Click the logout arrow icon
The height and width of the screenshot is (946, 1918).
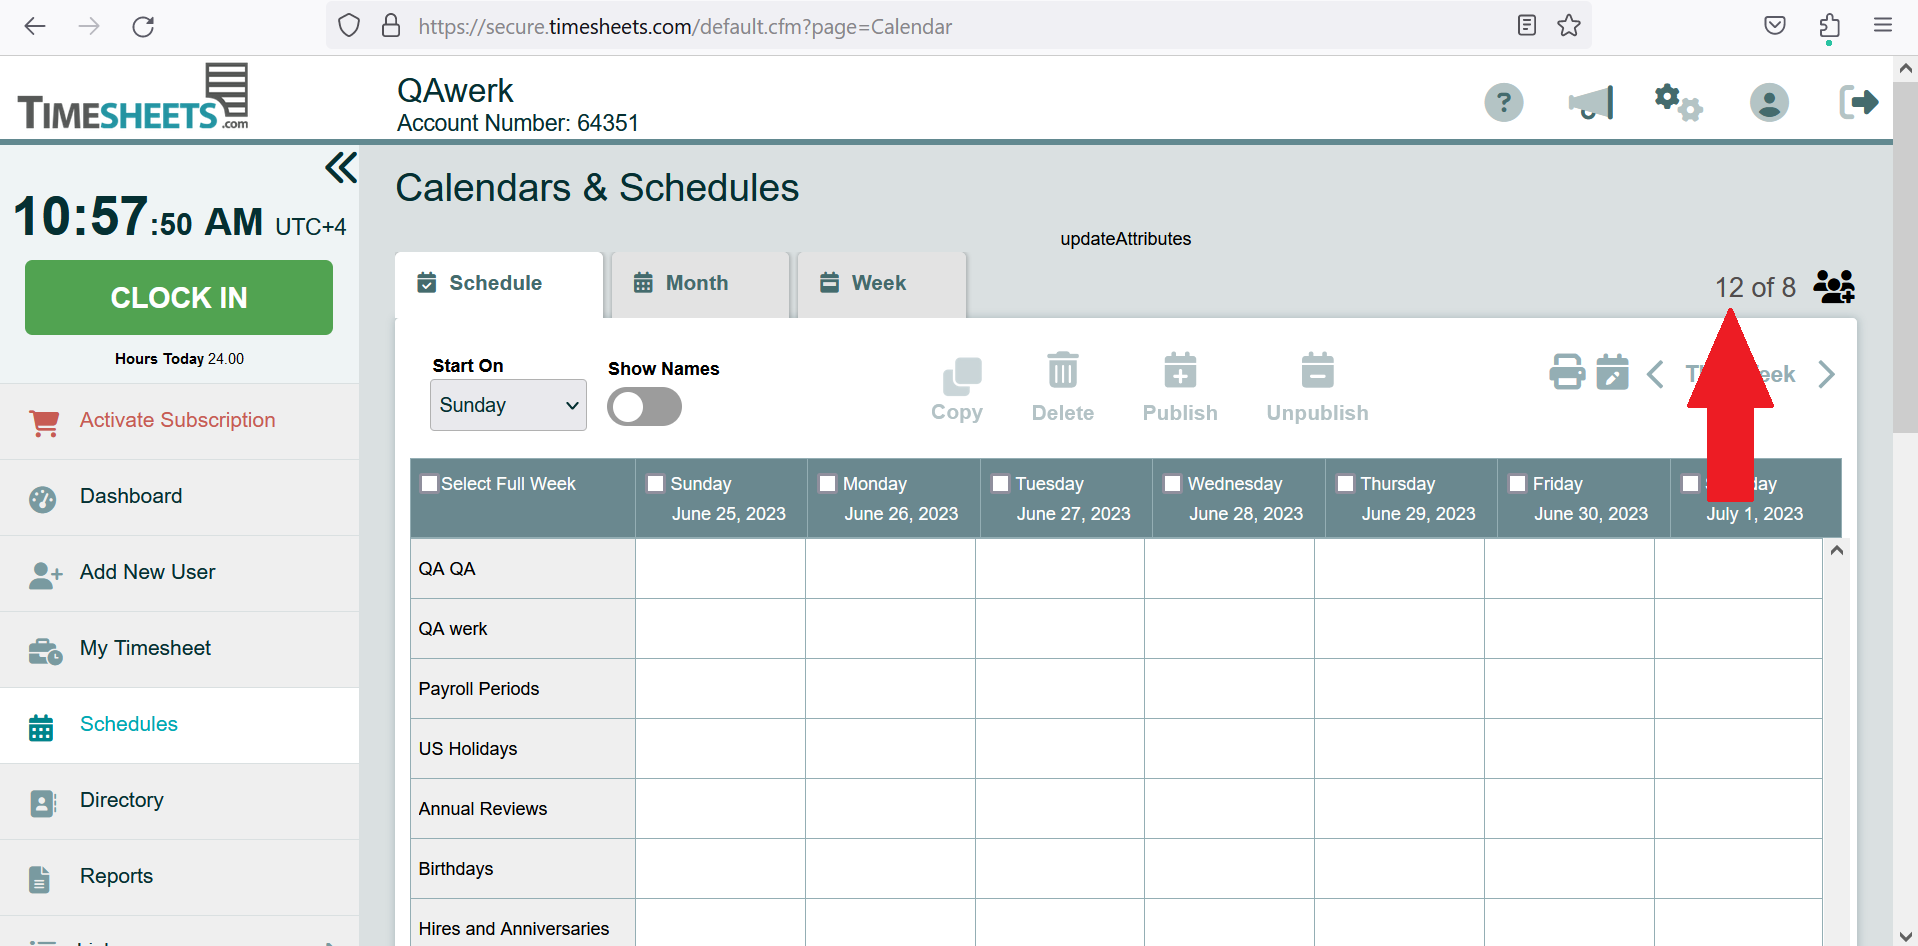pyautogui.click(x=1858, y=102)
